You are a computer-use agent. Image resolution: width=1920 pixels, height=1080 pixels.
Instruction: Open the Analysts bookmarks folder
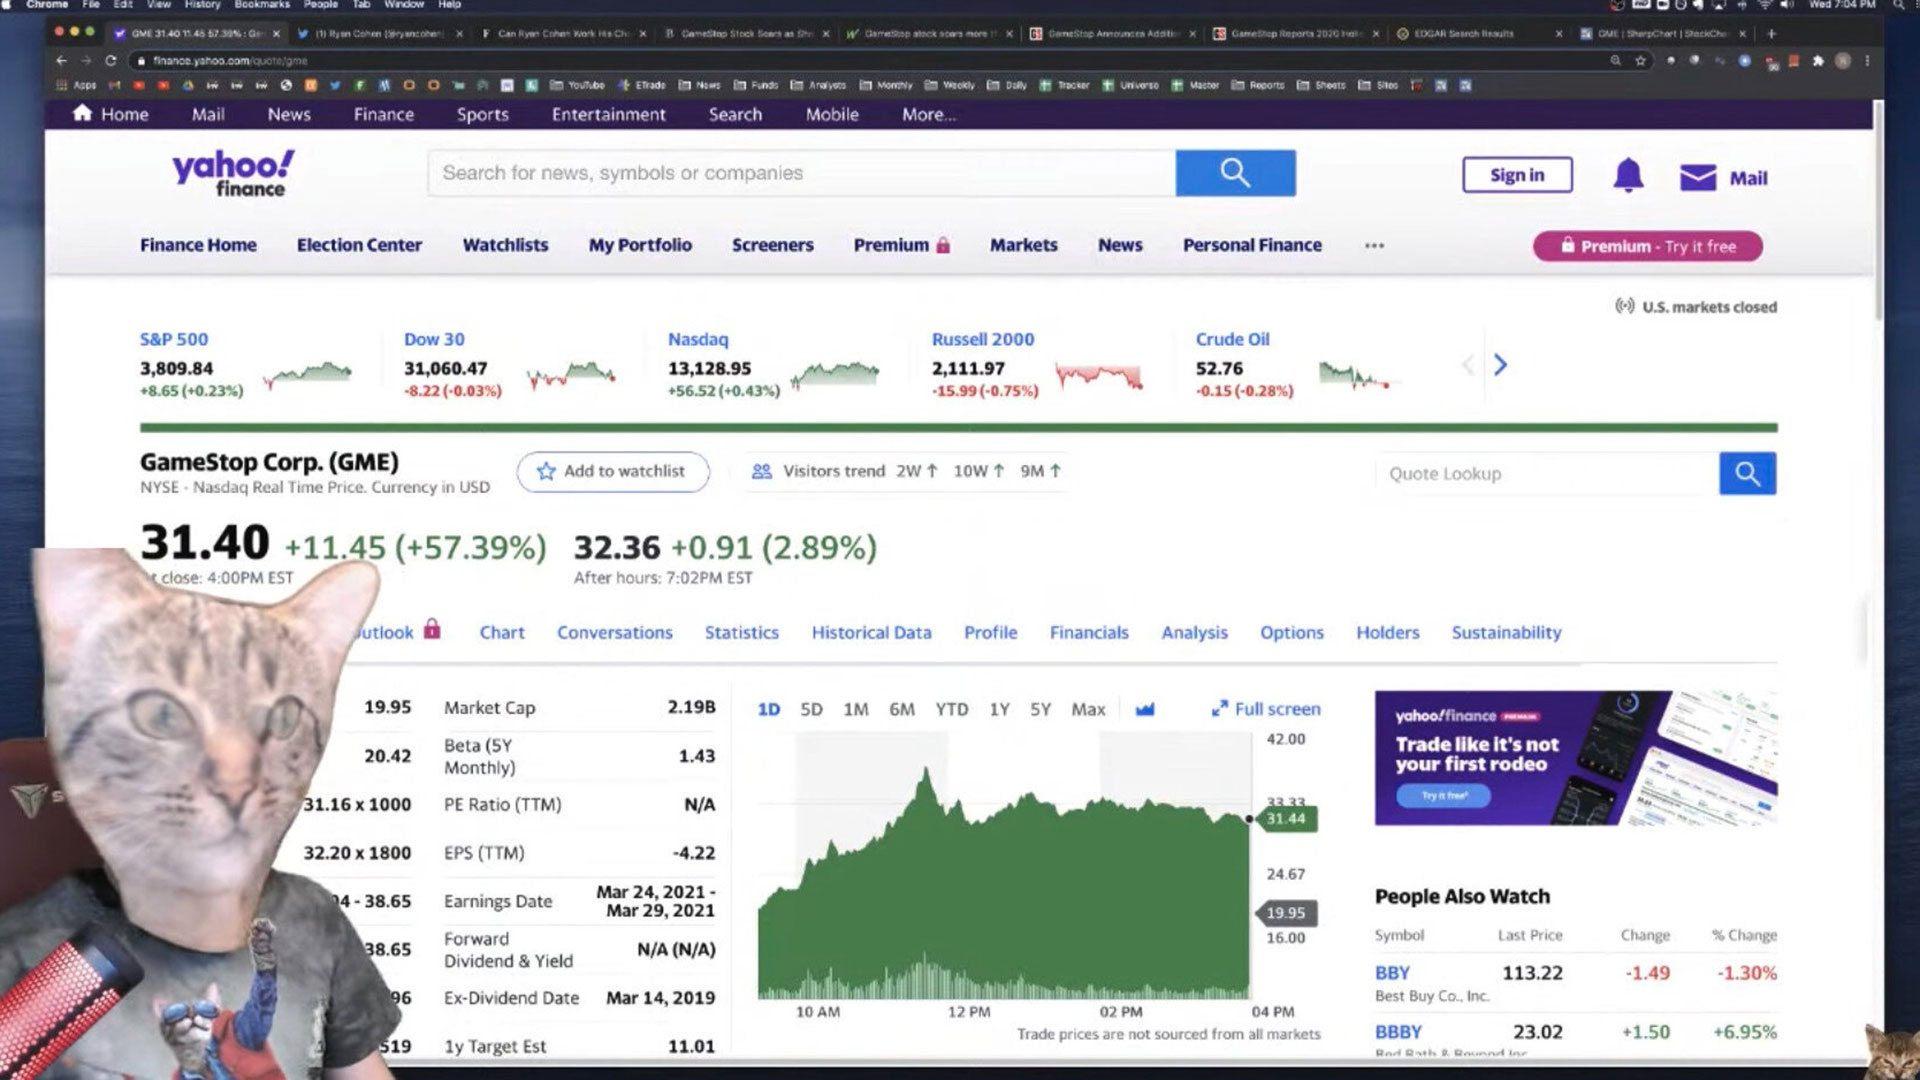(x=818, y=85)
